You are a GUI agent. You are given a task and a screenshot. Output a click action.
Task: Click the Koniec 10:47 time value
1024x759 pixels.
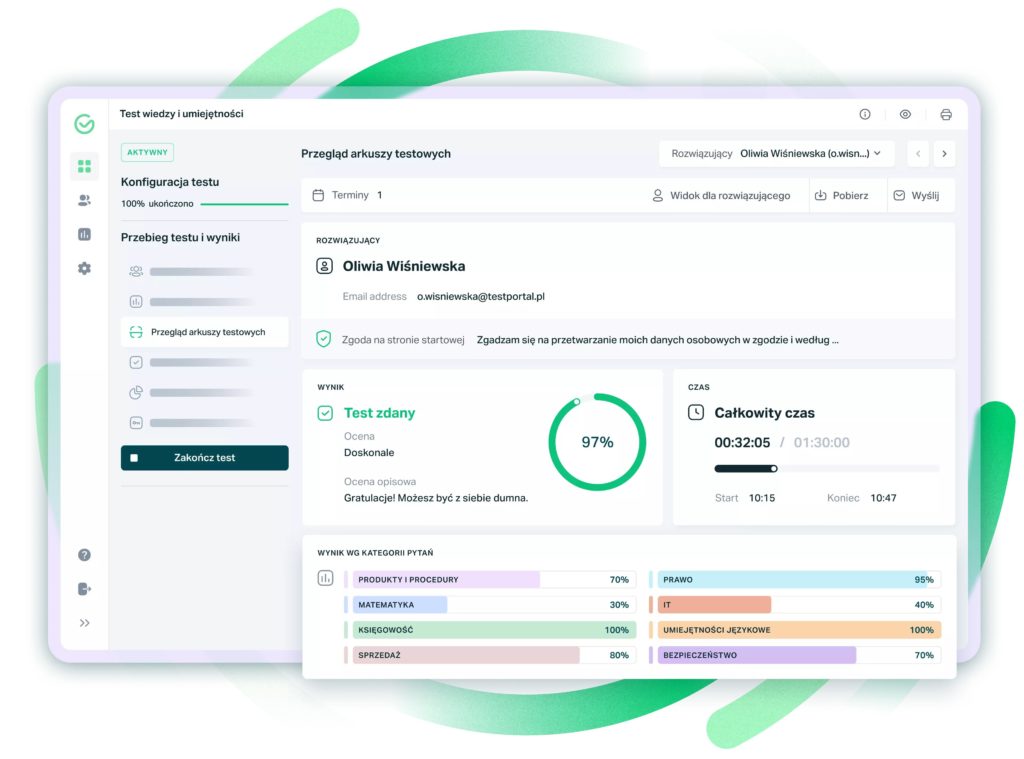[x=883, y=498]
